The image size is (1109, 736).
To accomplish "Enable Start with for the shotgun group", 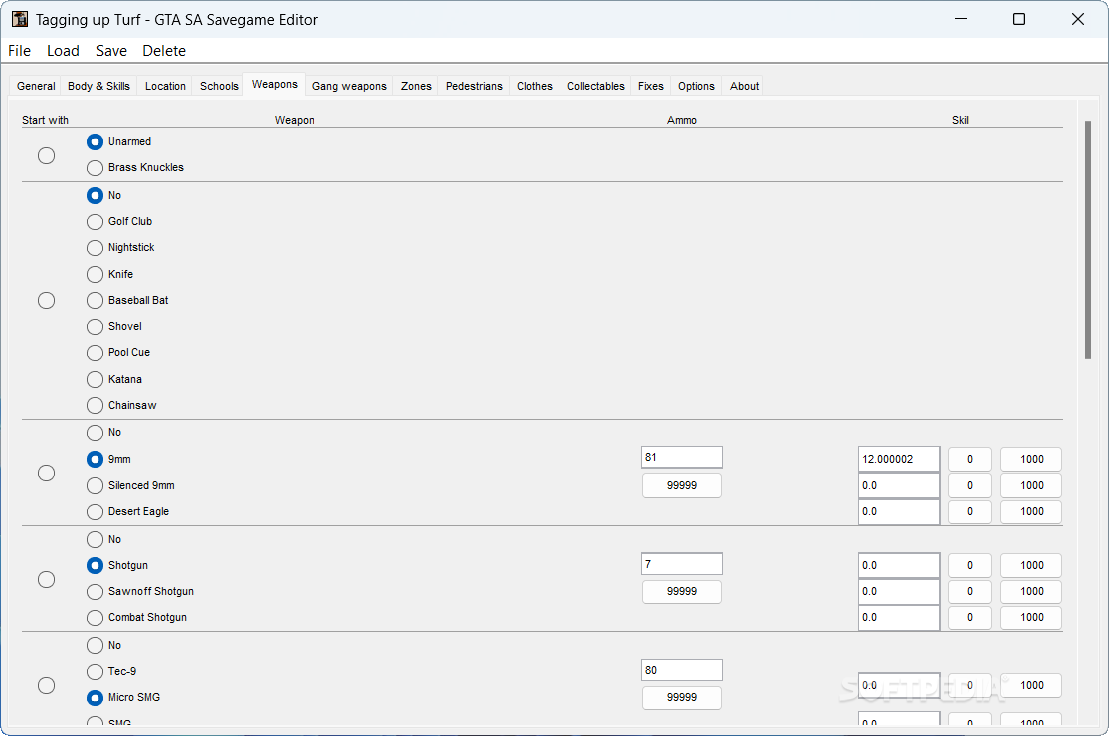I will (47, 580).
